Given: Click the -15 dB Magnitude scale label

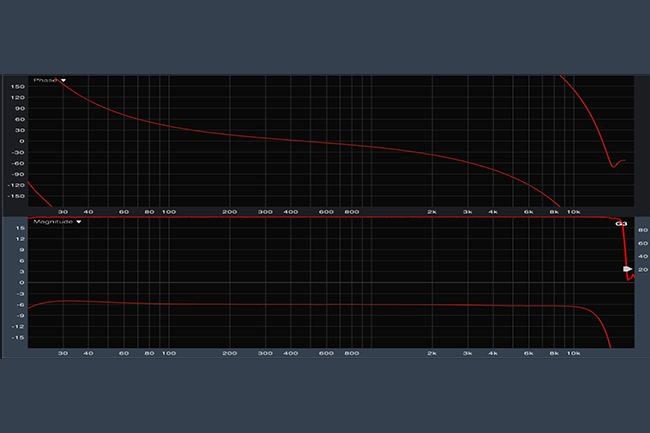Looking at the screenshot, I should [x=18, y=338].
